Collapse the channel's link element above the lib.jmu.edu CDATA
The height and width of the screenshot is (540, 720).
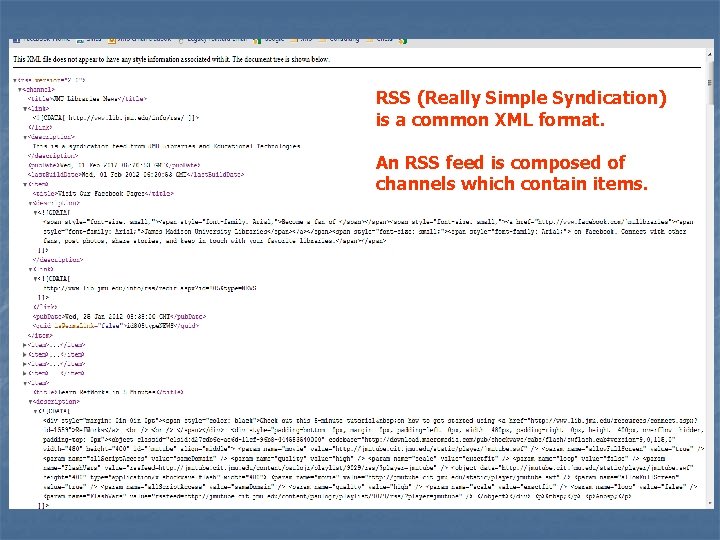[25, 109]
